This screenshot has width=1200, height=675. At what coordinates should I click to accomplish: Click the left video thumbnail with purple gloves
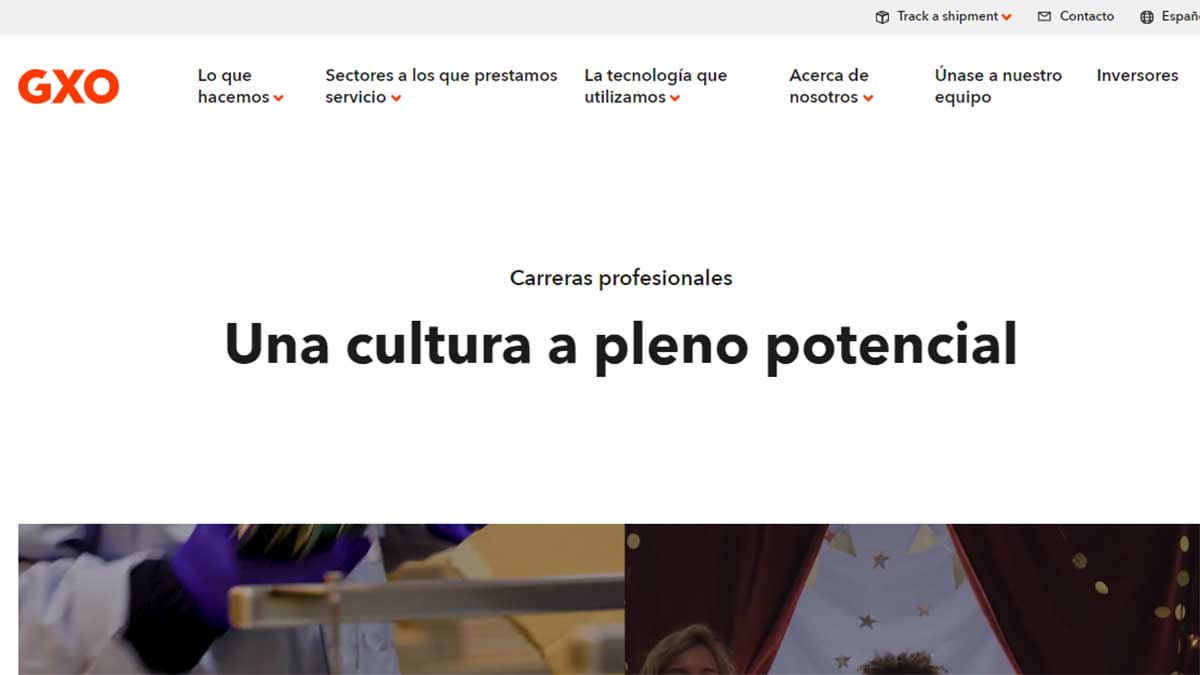click(x=320, y=599)
